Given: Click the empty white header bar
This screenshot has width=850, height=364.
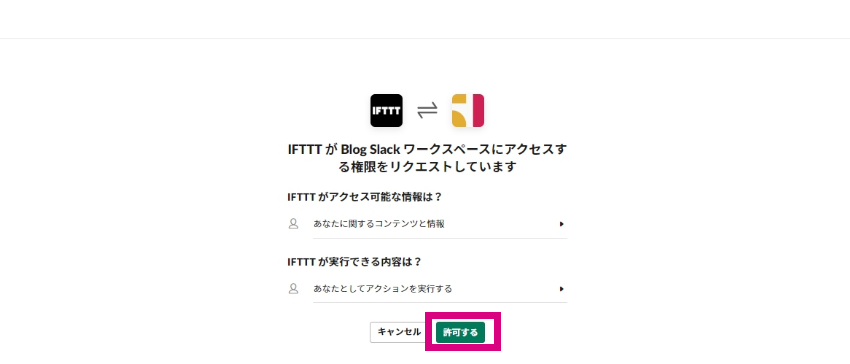Looking at the screenshot, I should point(425,19).
